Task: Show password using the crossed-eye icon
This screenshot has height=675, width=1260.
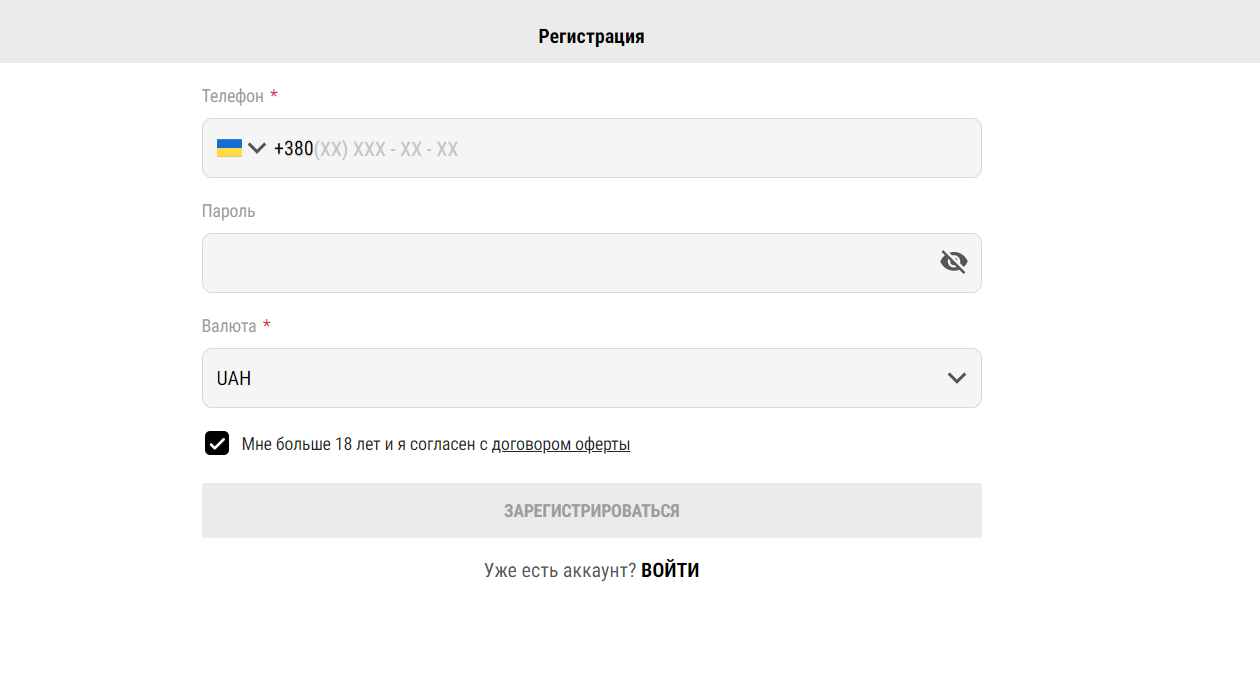Action: point(954,262)
